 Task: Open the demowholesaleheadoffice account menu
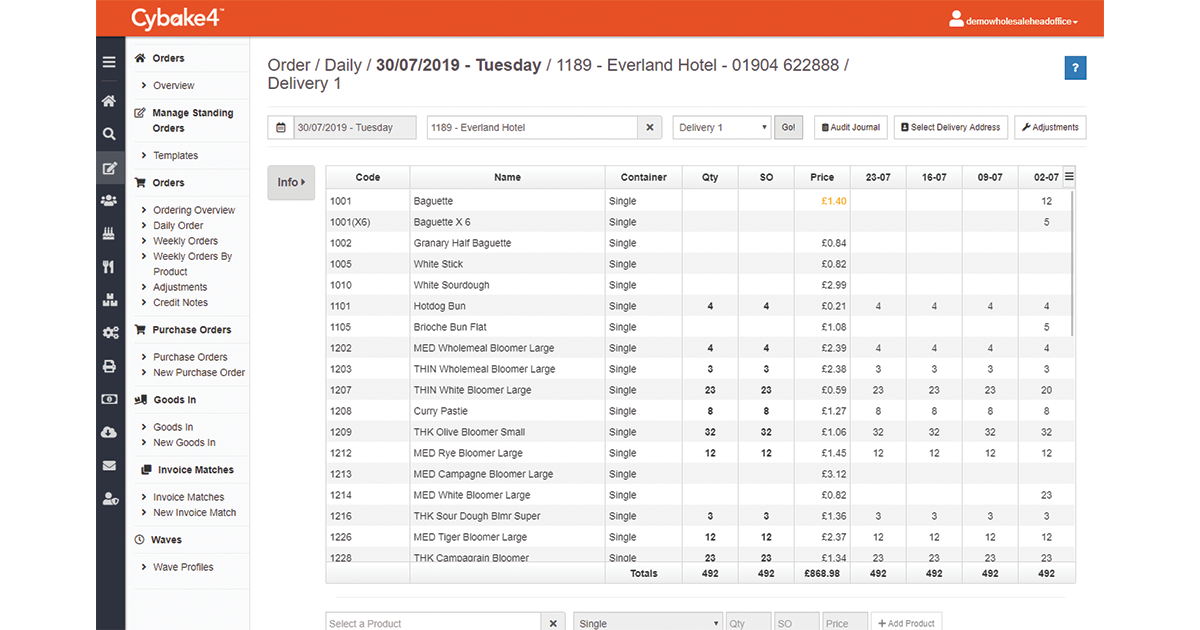[1014, 18]
